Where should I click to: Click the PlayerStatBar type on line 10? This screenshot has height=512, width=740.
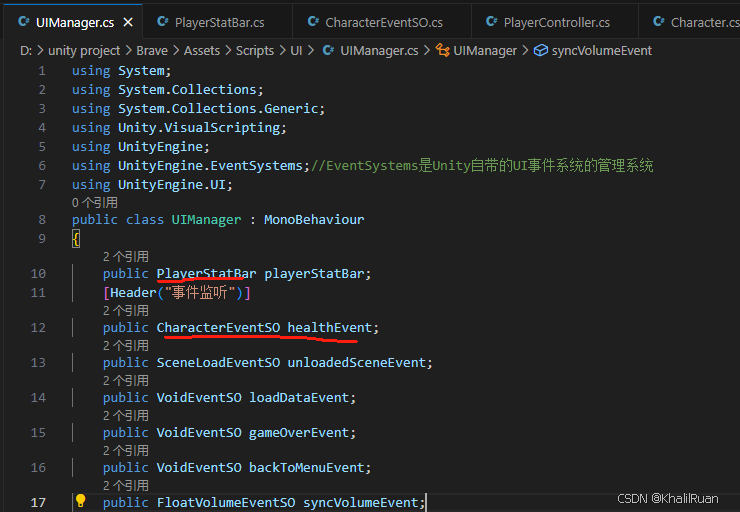[x=206, y=274]
